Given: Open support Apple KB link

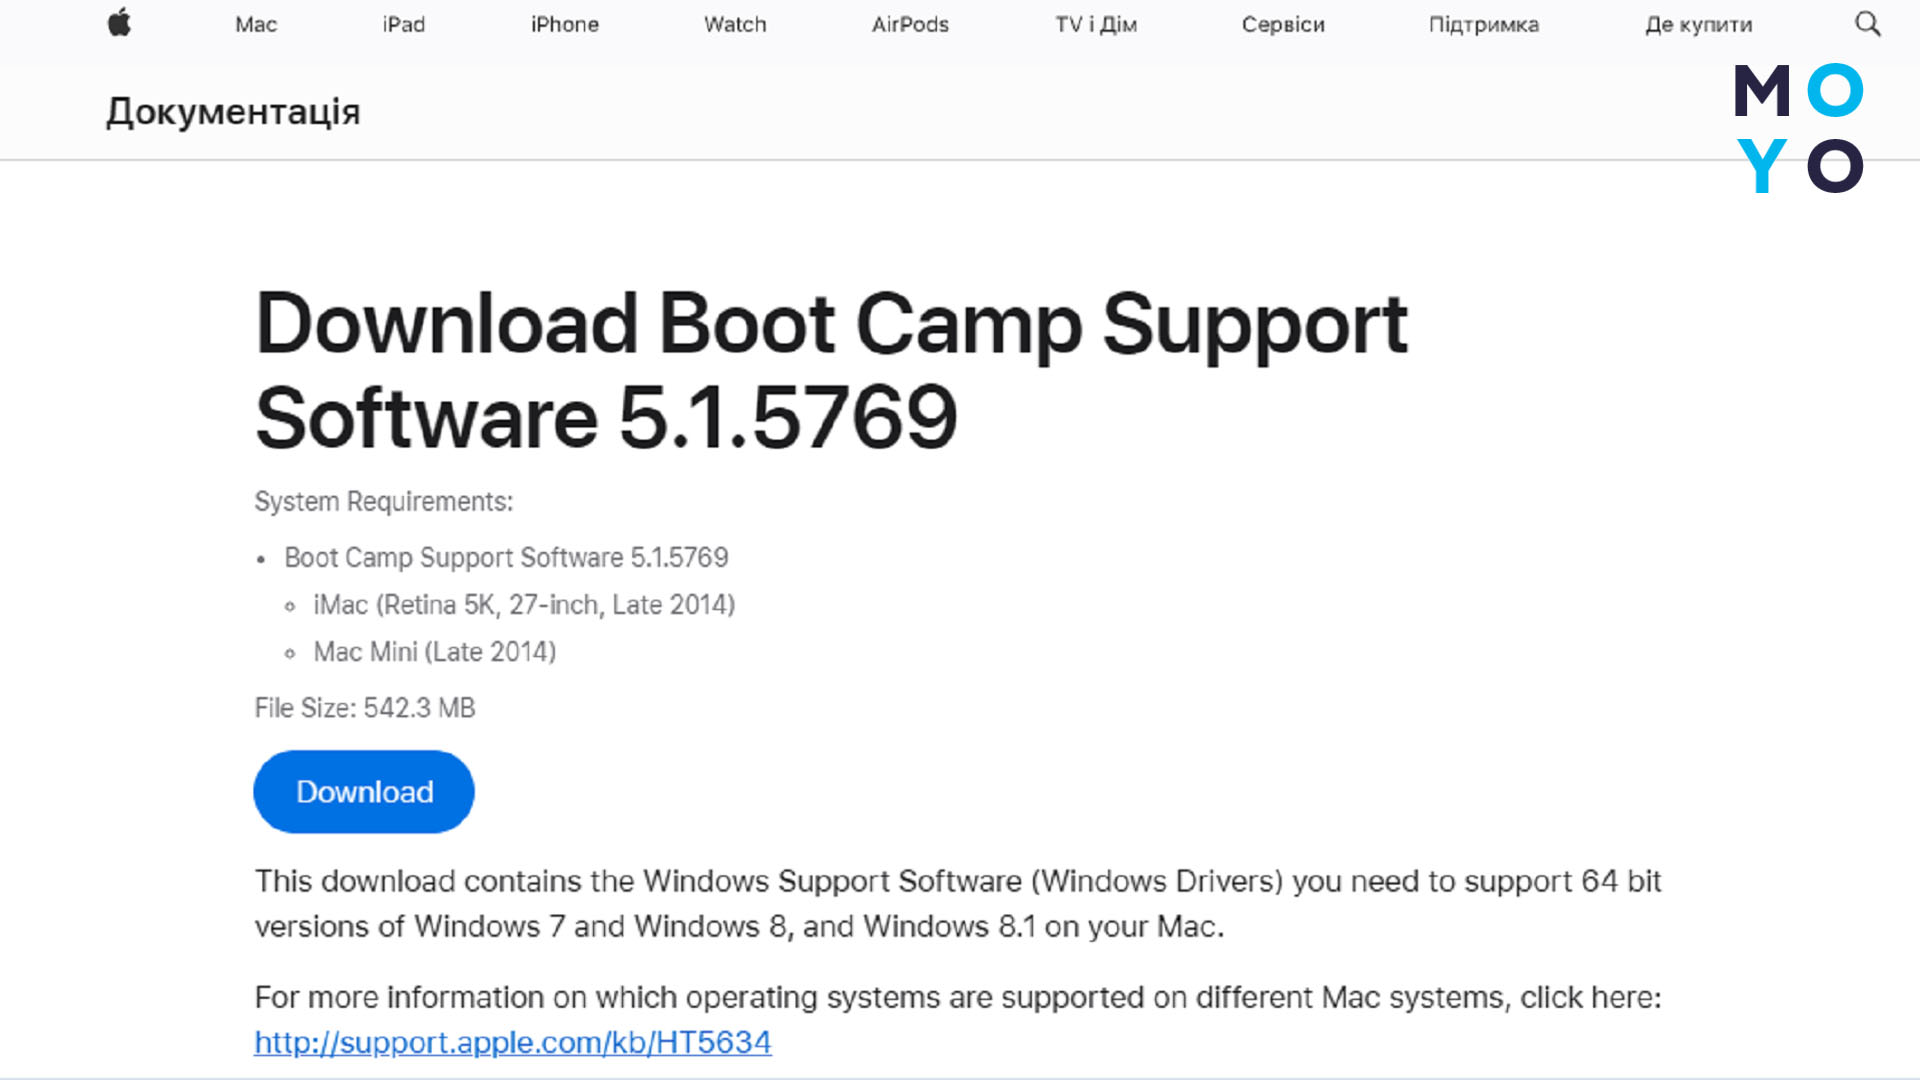Looking at the screenshot, I should point(512,1042).
